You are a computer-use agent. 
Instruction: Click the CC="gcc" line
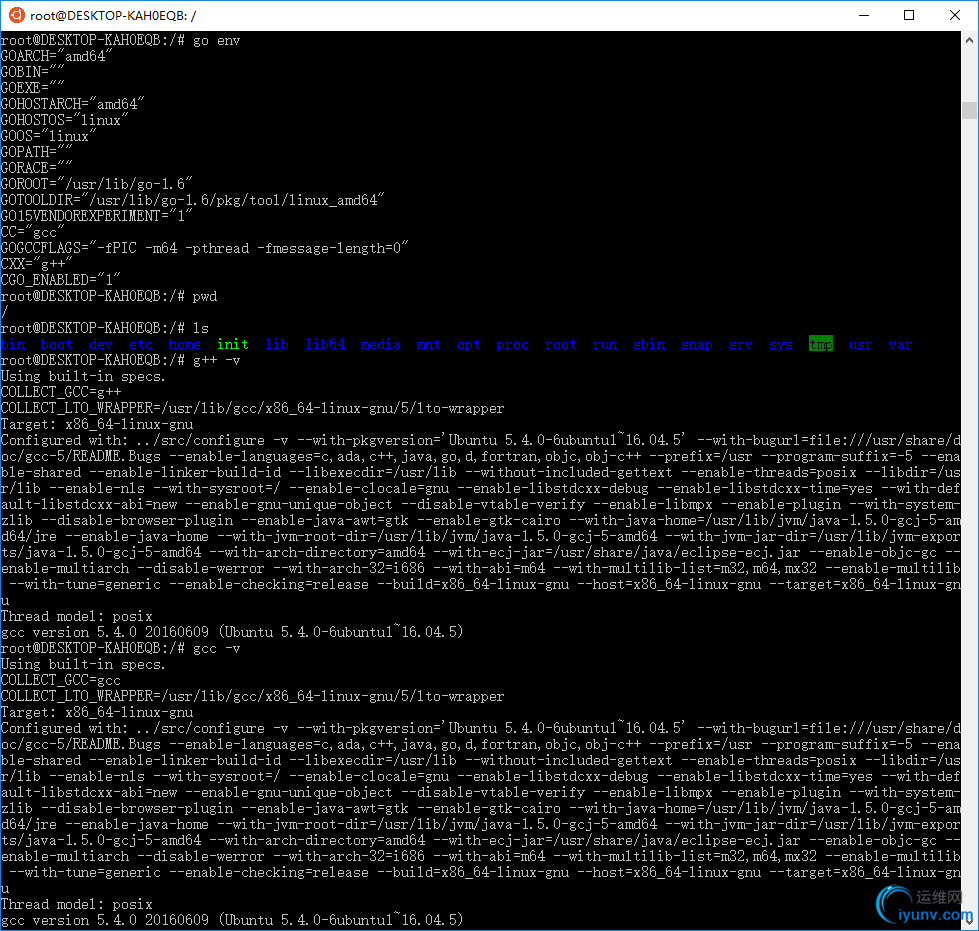[x=32, y=232]
